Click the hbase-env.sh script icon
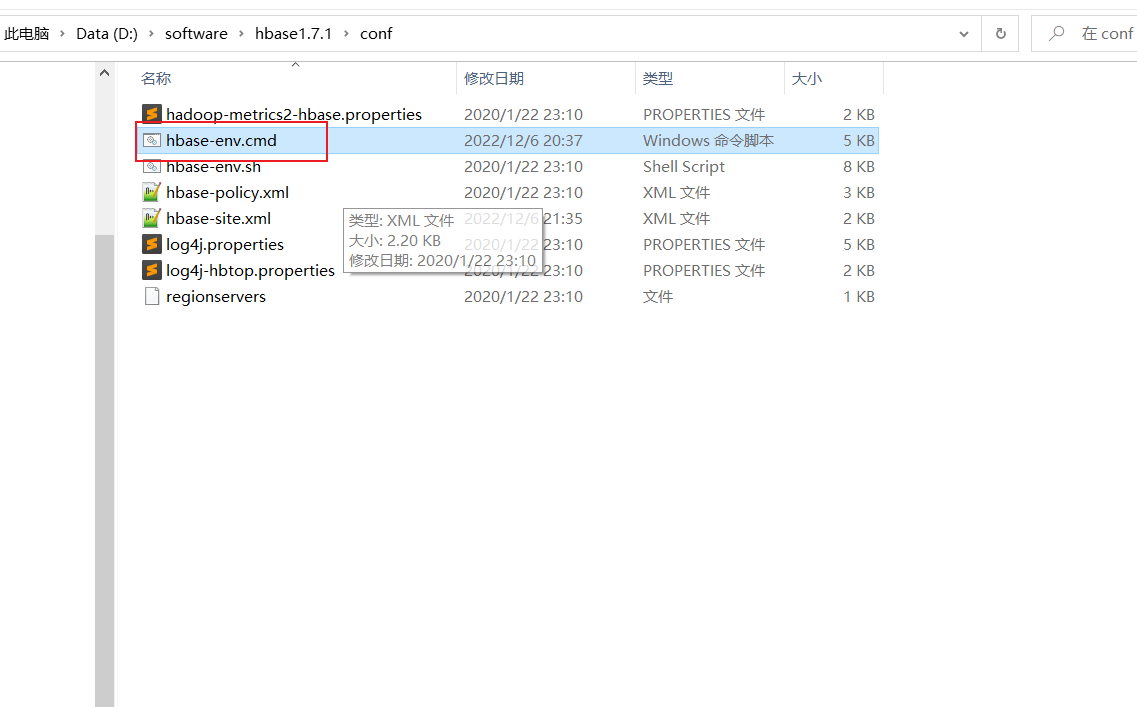Image resolution: width=1137 pixels, height=707 pixels. 152,167
